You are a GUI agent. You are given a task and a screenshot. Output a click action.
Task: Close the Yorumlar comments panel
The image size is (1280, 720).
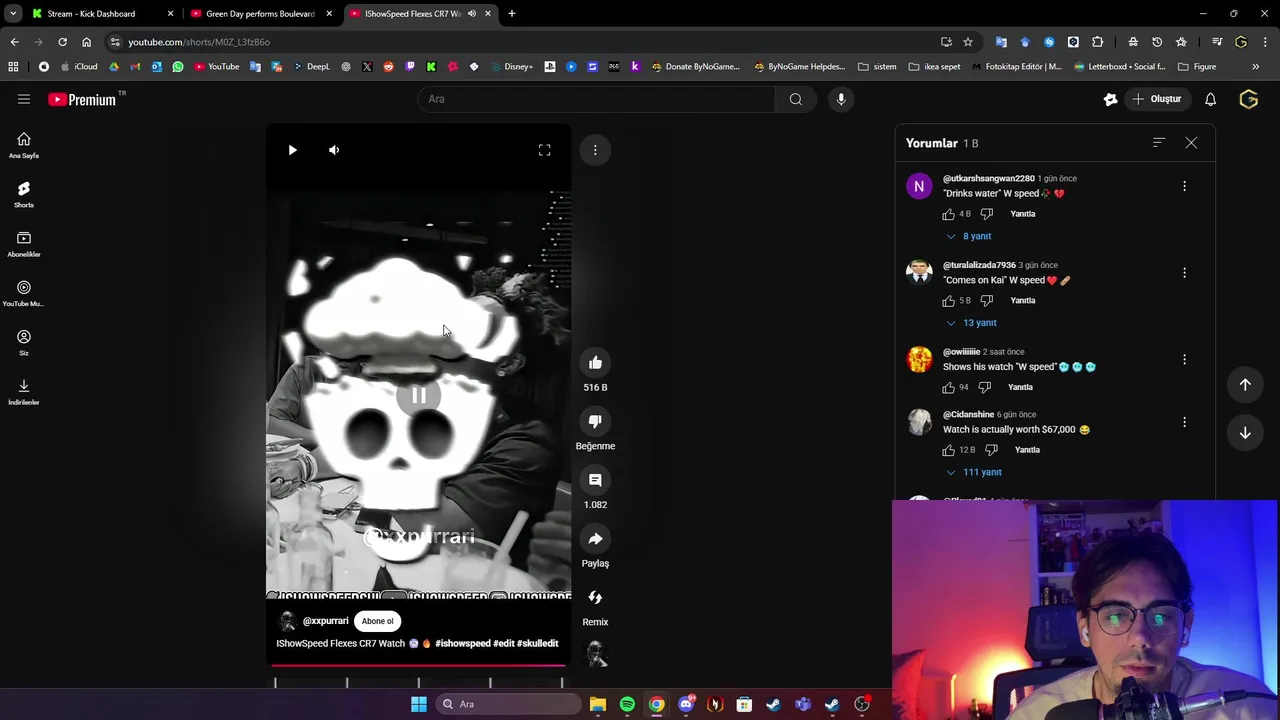1191,143
